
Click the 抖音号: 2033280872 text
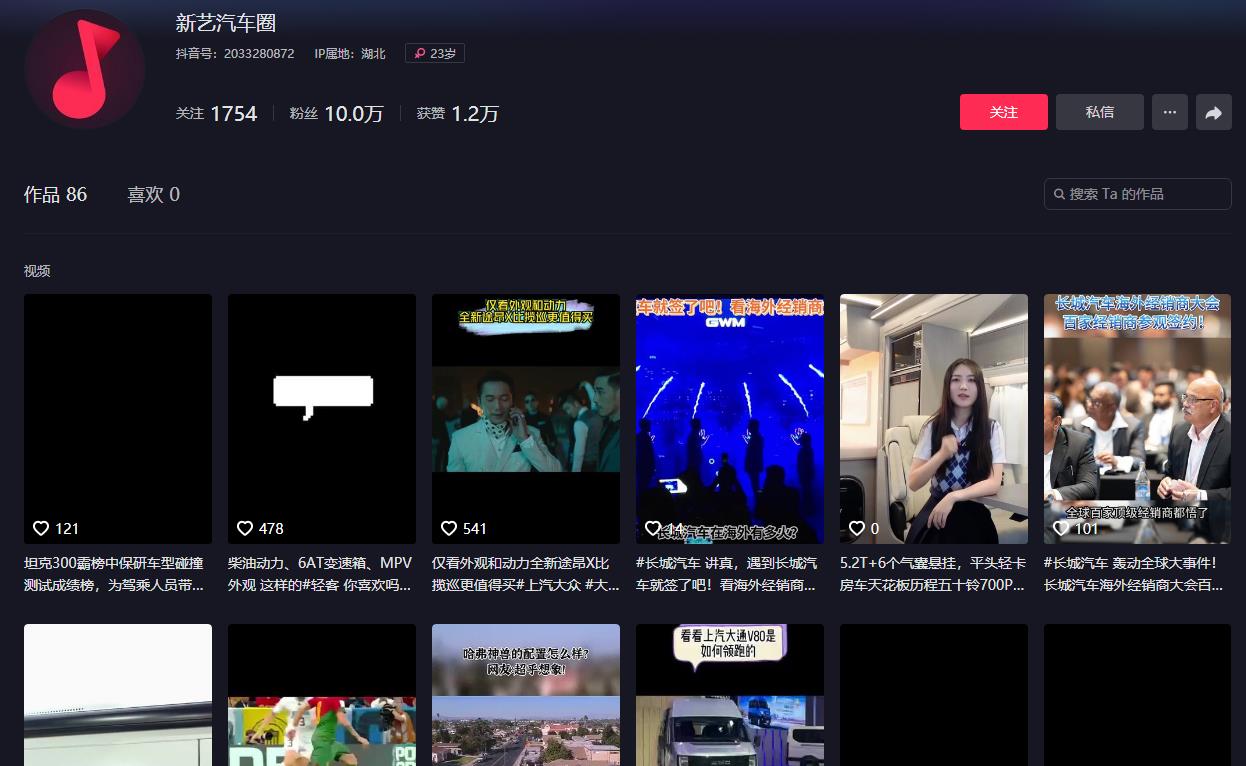coord(235,53)
